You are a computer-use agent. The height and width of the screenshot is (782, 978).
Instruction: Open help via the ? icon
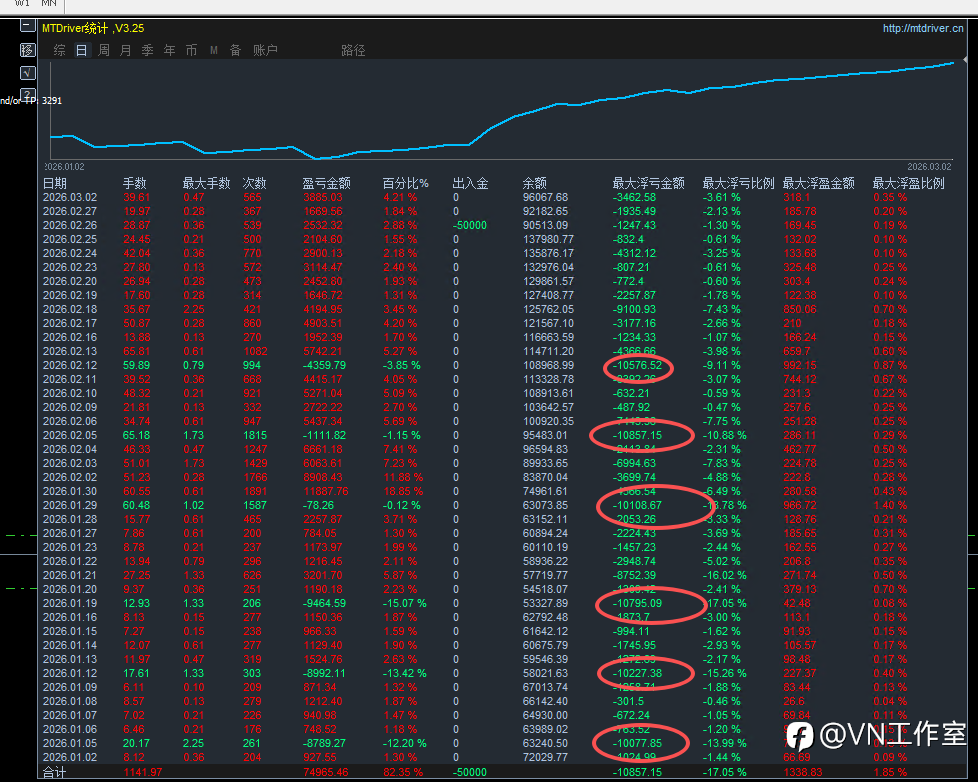click(x=27, y=94)
